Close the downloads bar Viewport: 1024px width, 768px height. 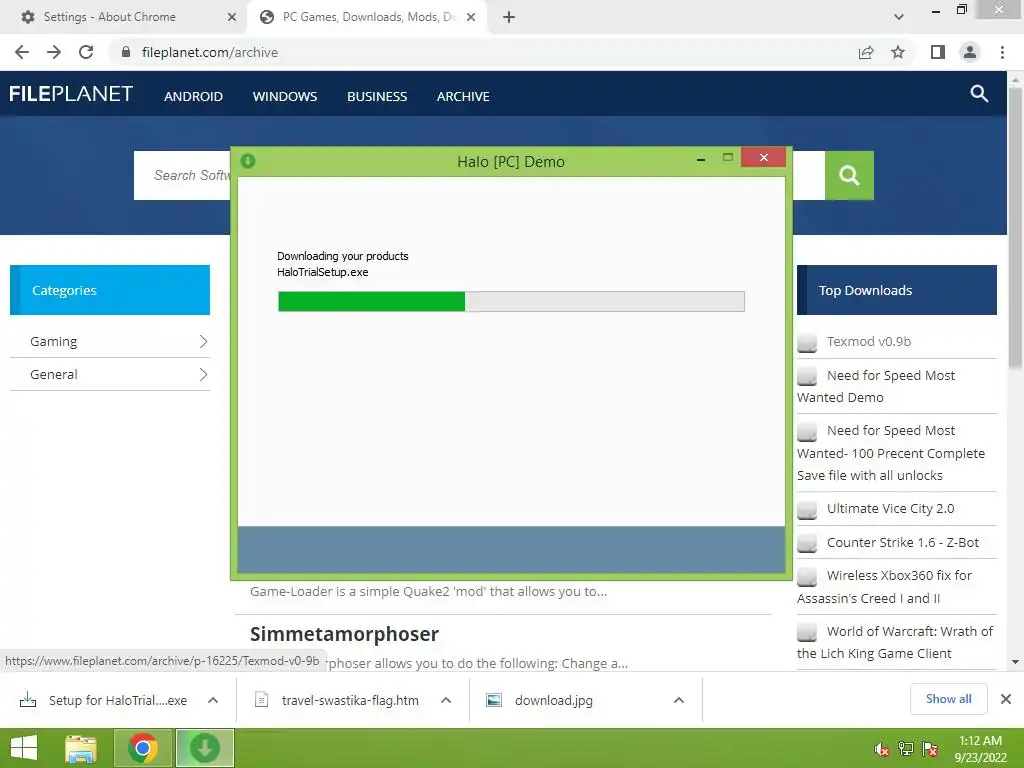click(x=1006, y=699)
